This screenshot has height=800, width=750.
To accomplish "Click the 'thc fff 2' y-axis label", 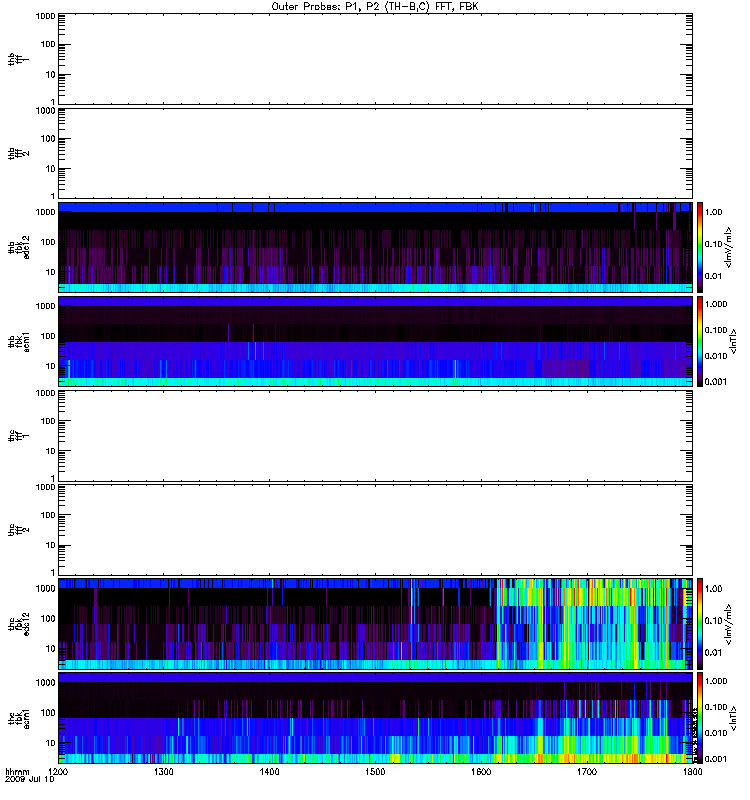I will 18,530.
